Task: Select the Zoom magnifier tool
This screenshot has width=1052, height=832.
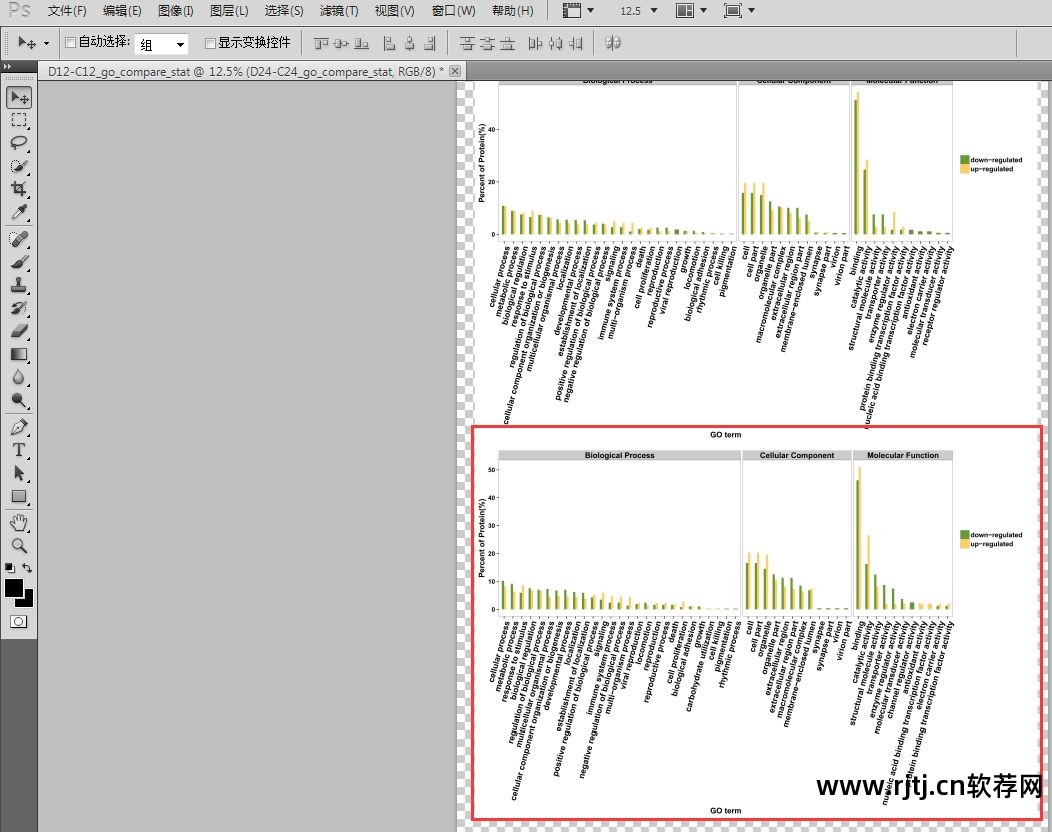Action: (x=19, y=545)
